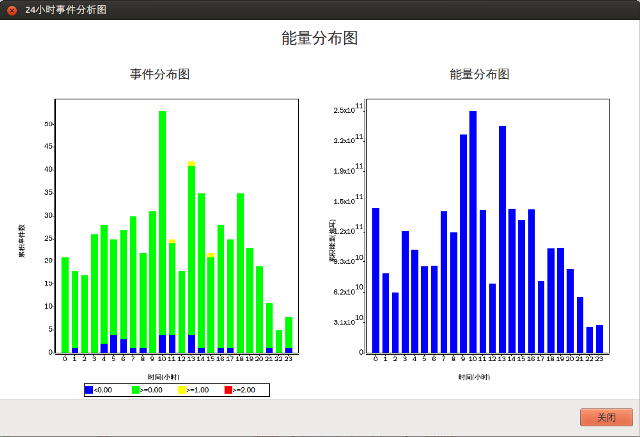
Task: Close the 24小时事件分析图 window
Action: pos(11,9)
